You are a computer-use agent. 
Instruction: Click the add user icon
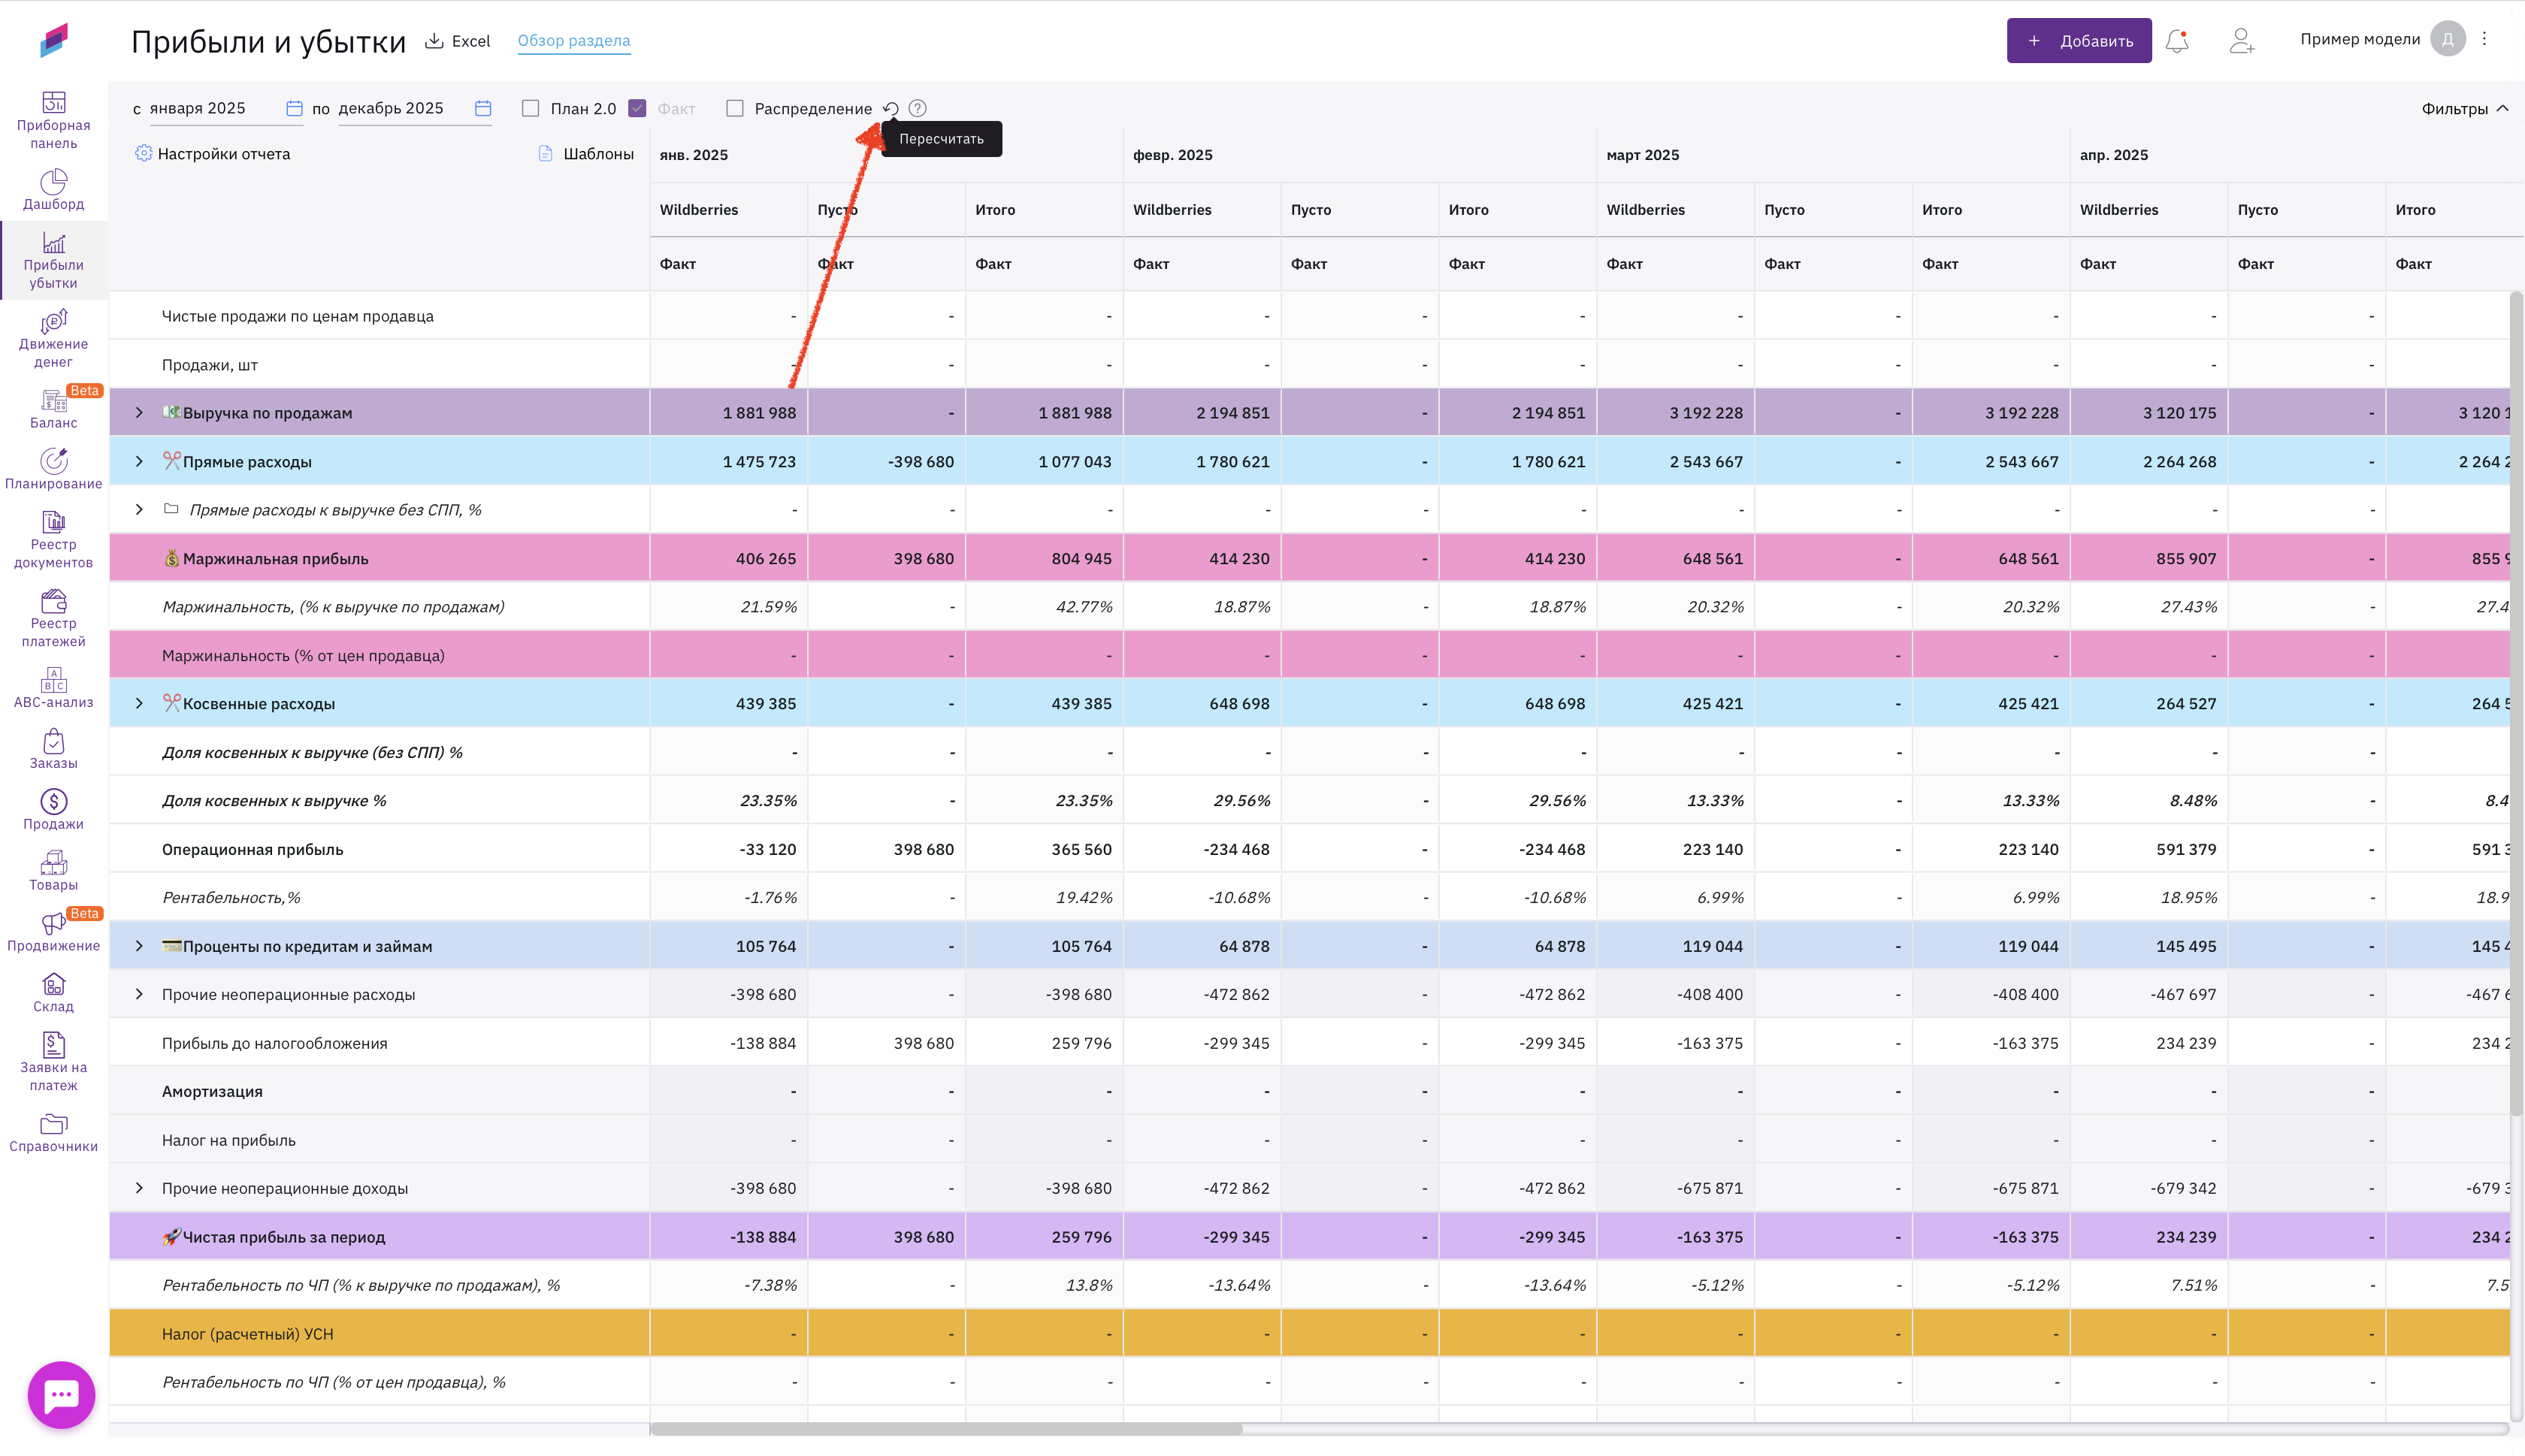coord(2241,41)
